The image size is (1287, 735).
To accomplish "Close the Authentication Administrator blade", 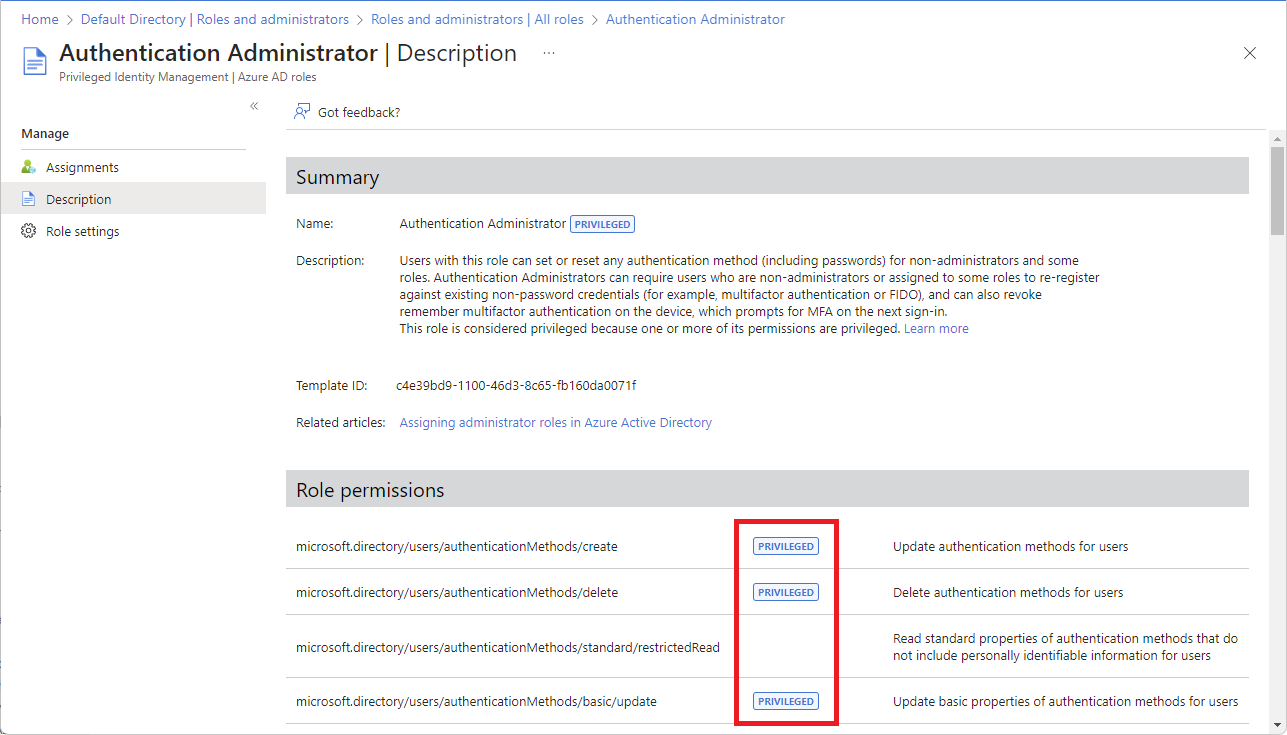I will pos(1249,54).
